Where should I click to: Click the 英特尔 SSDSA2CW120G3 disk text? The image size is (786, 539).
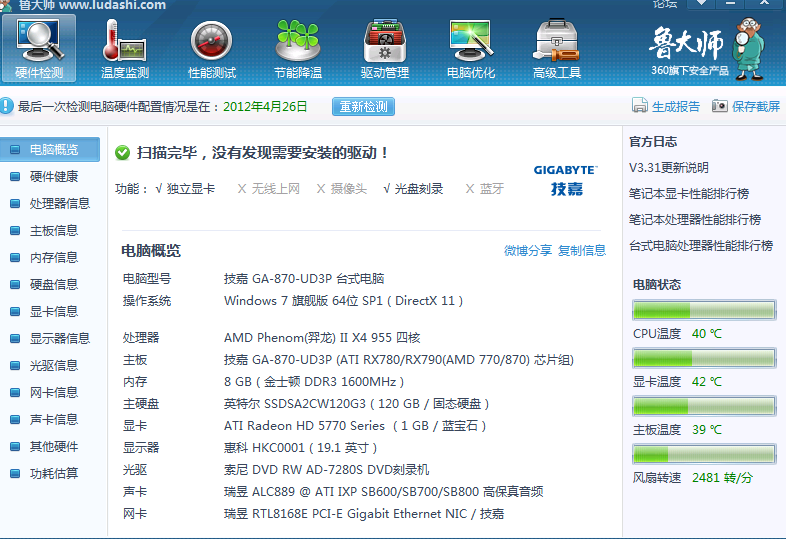click(x=356, y=404)
